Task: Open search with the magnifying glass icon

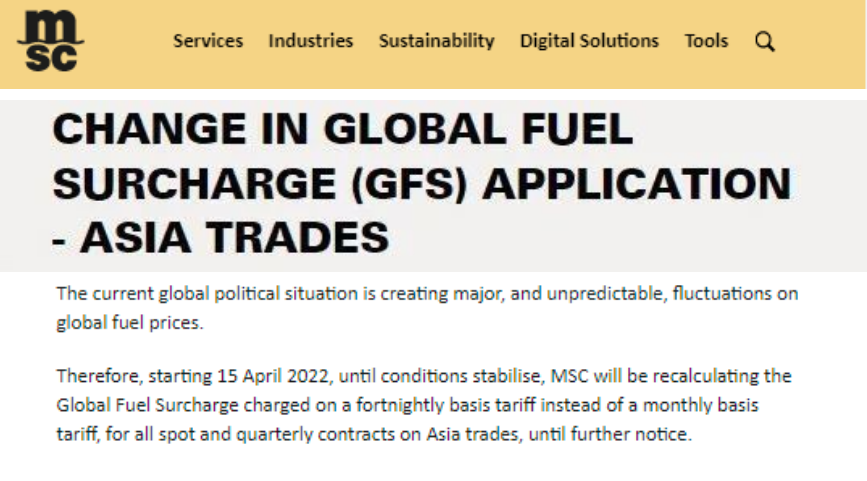Action: point(765,41)
